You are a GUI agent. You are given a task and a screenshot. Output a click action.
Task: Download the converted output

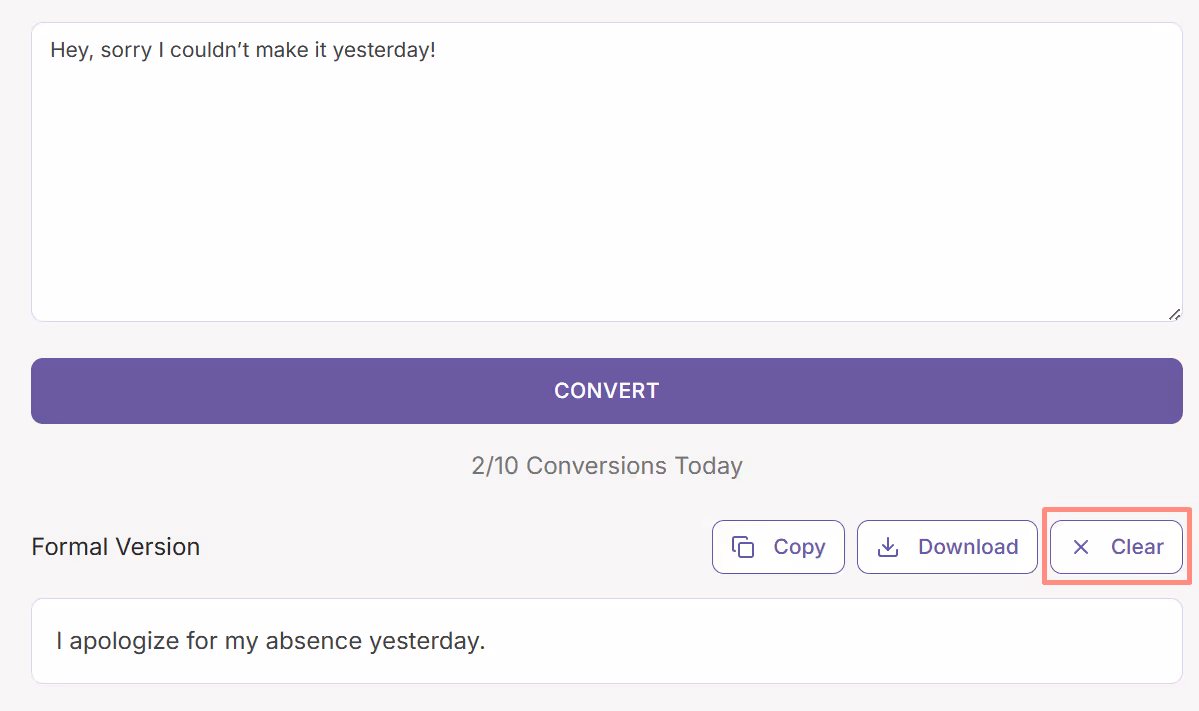tap(946, 546)
